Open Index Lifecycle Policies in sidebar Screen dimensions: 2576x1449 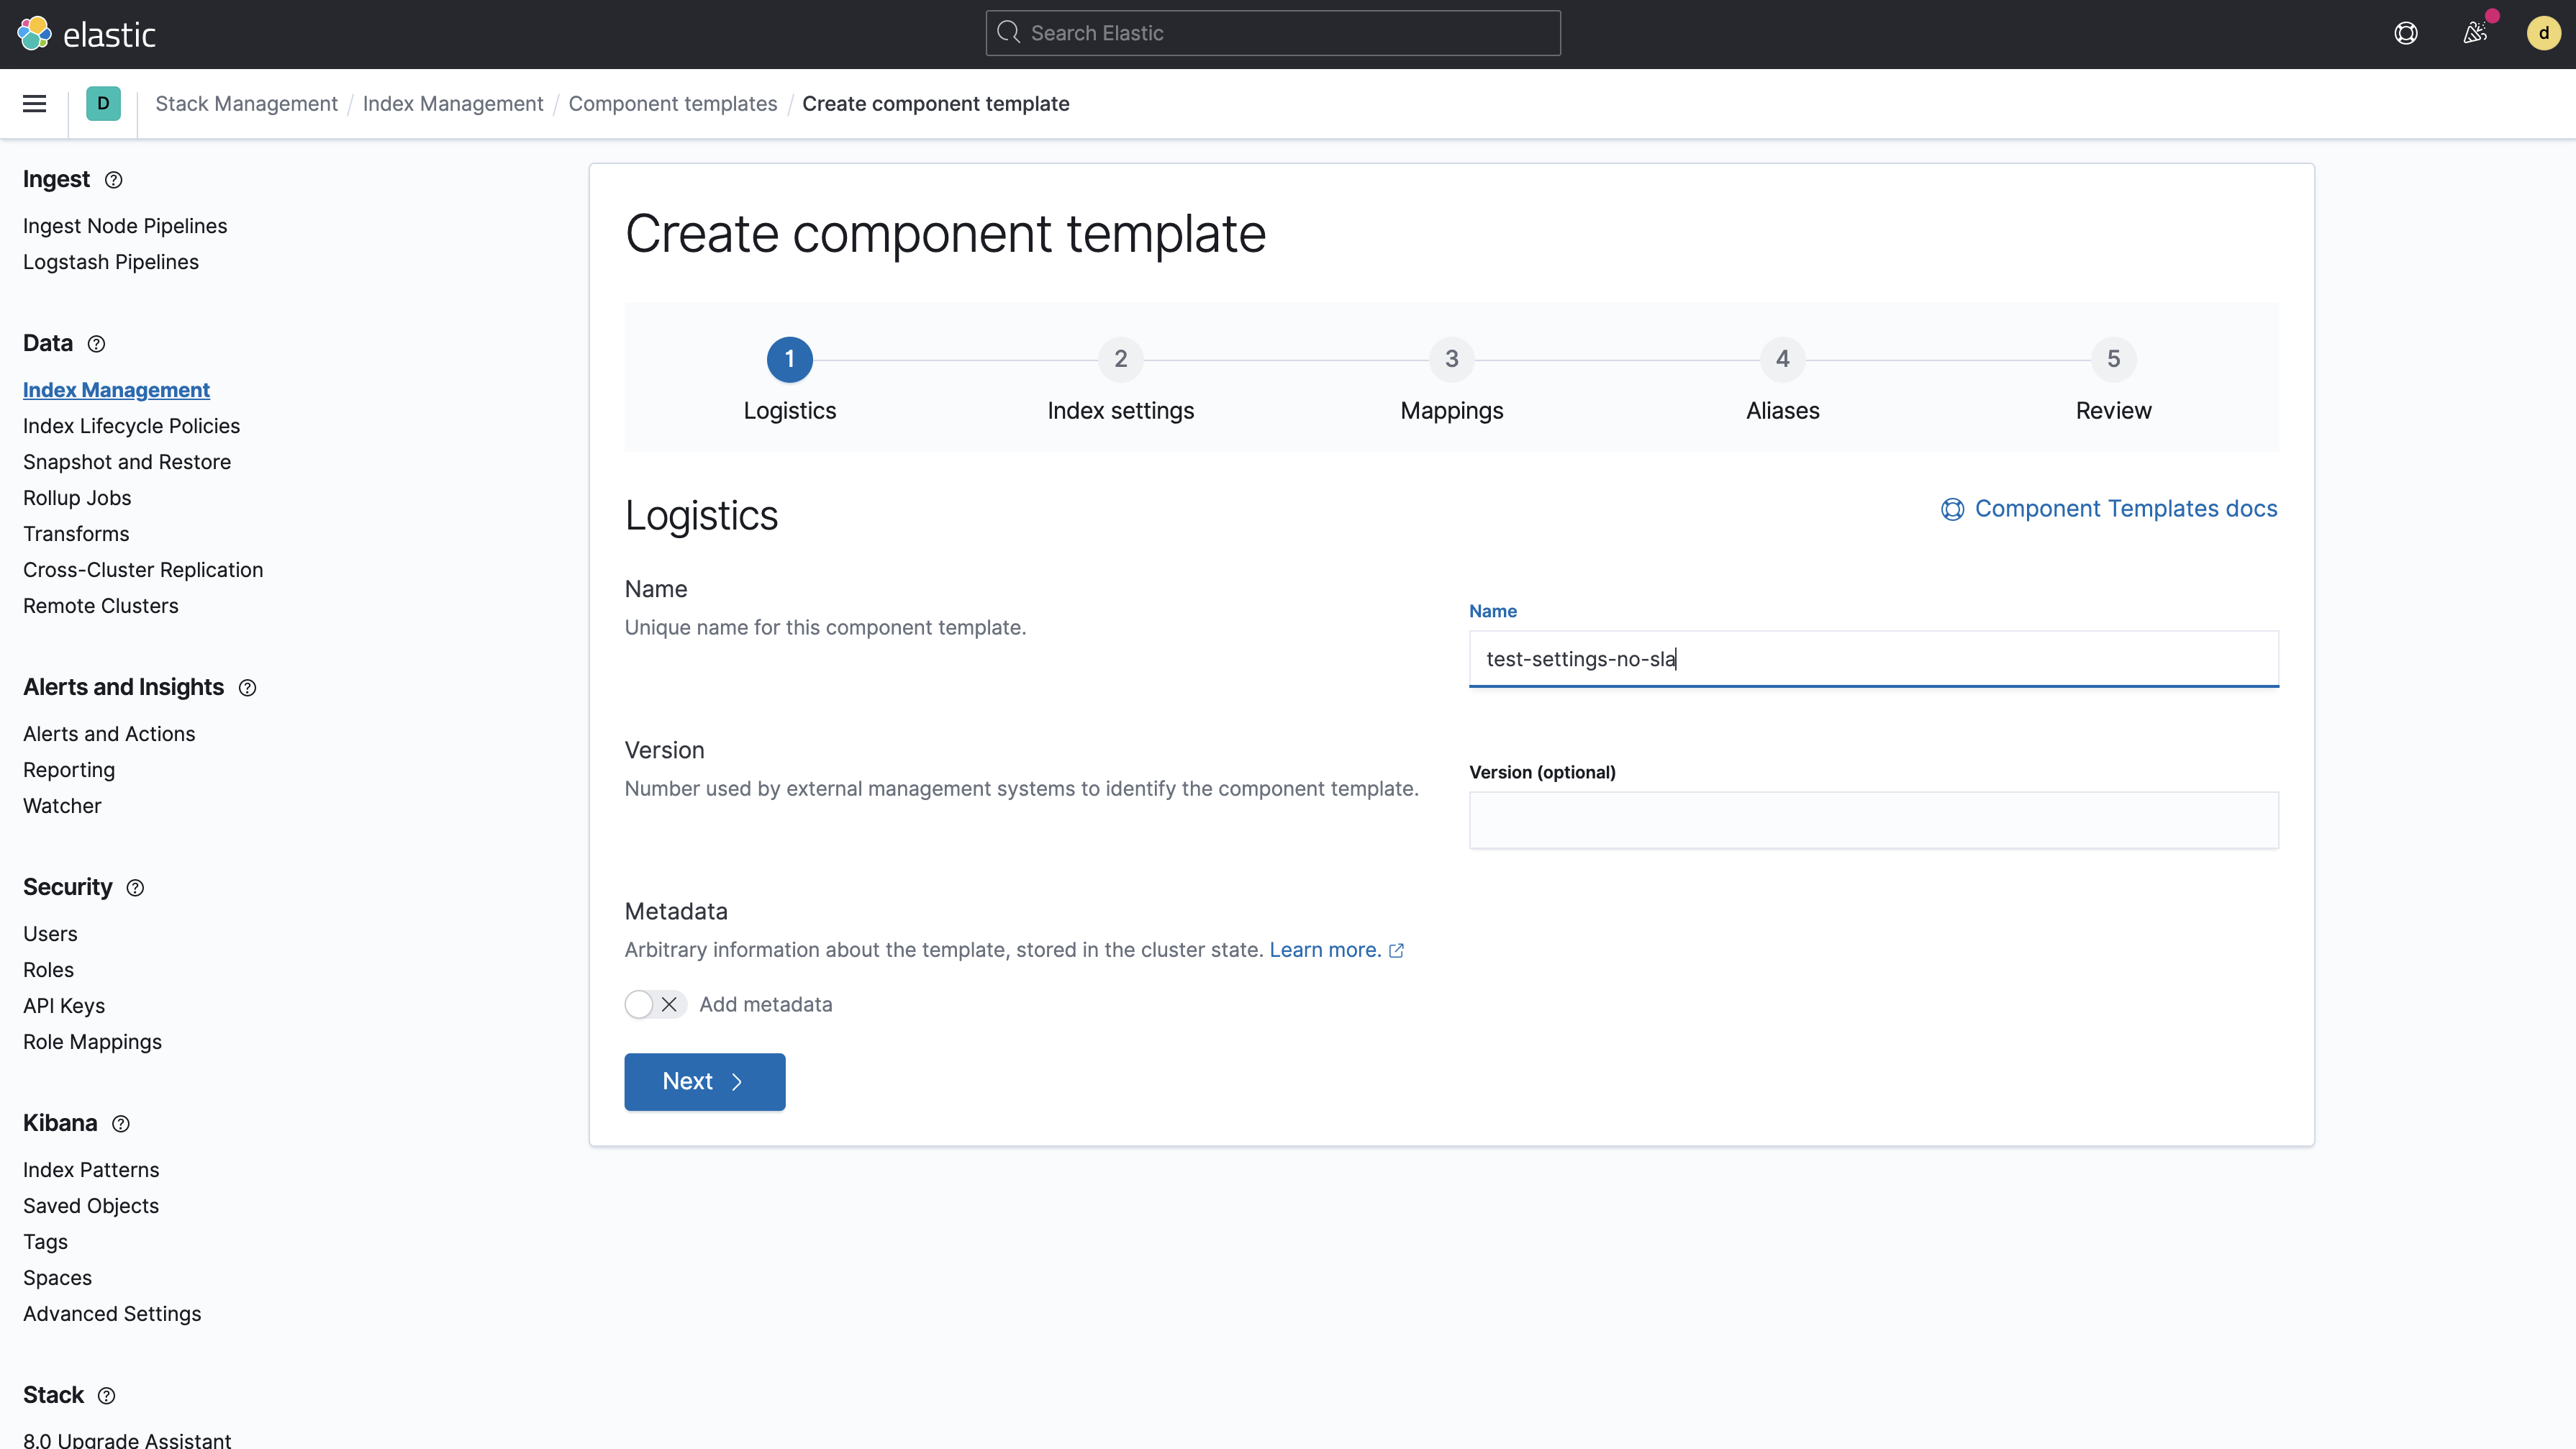point(131,426)
